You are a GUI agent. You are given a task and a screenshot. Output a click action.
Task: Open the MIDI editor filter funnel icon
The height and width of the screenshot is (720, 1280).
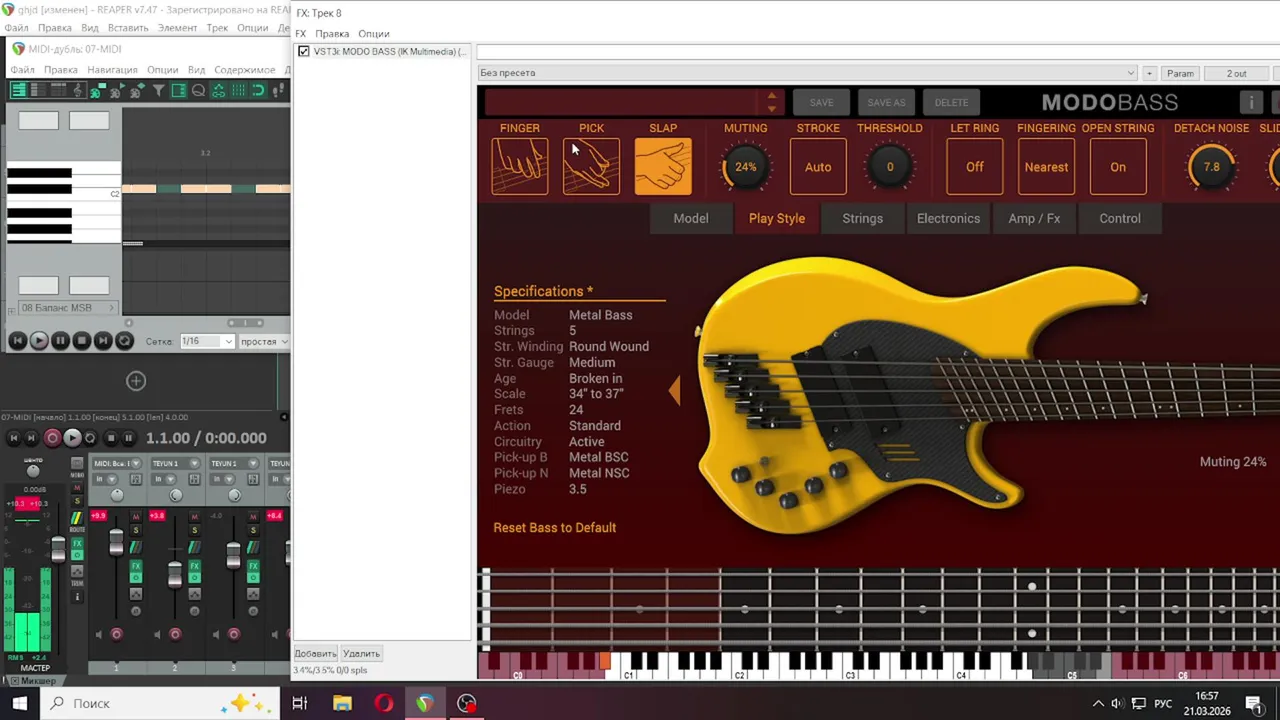159,90
